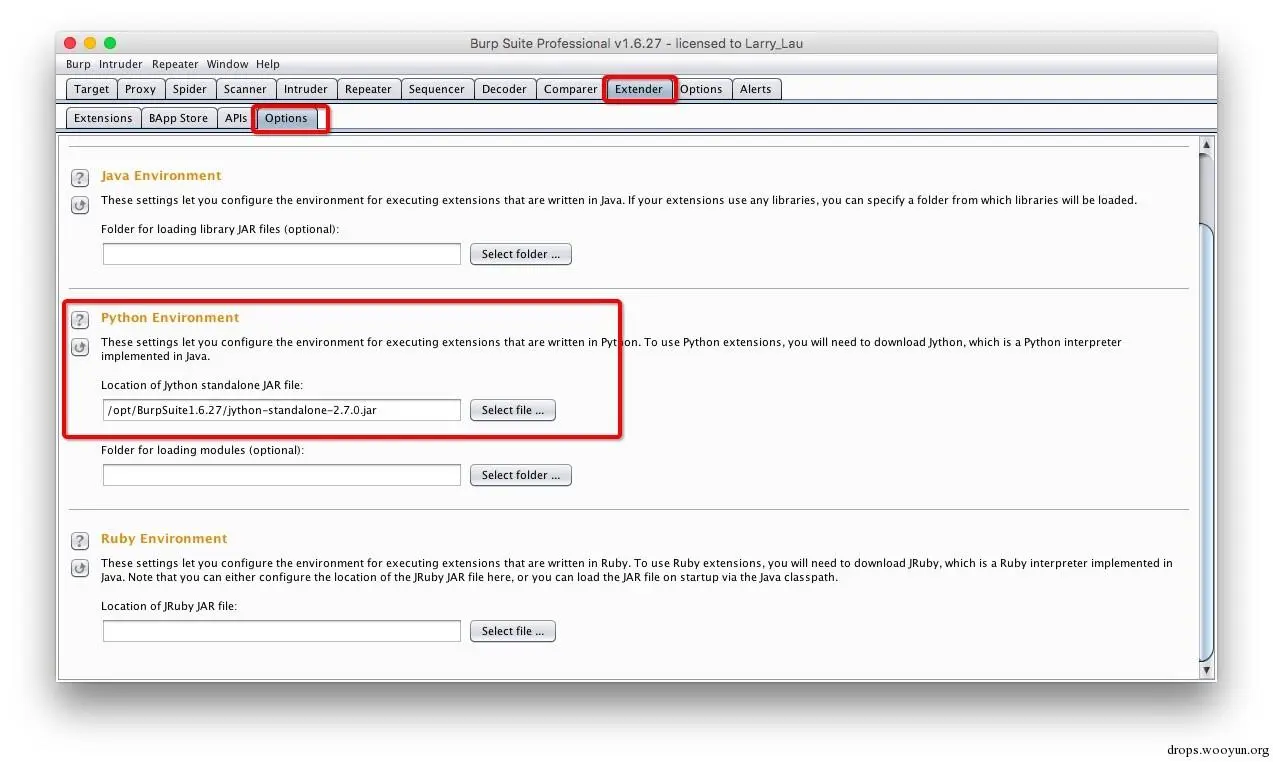
Task: Switch to the Alerts tab
Action: pyautogui.click(x=756, y=89)
